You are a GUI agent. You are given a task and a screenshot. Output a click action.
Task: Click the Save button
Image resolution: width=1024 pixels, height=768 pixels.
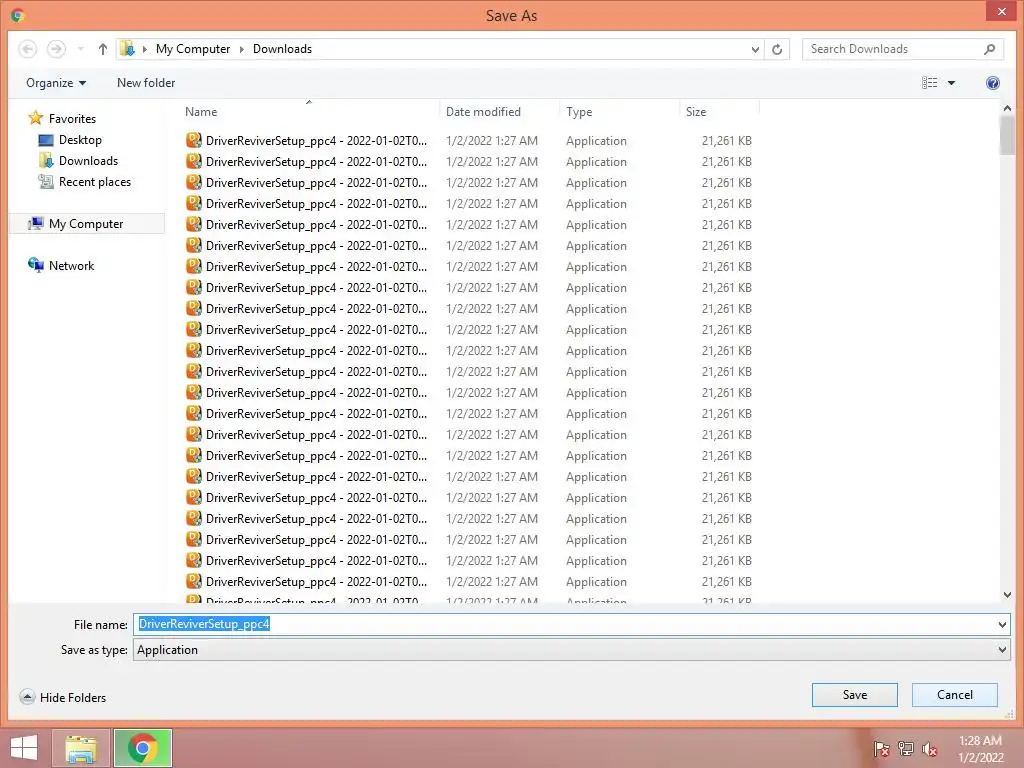click(x=855, y=695)
